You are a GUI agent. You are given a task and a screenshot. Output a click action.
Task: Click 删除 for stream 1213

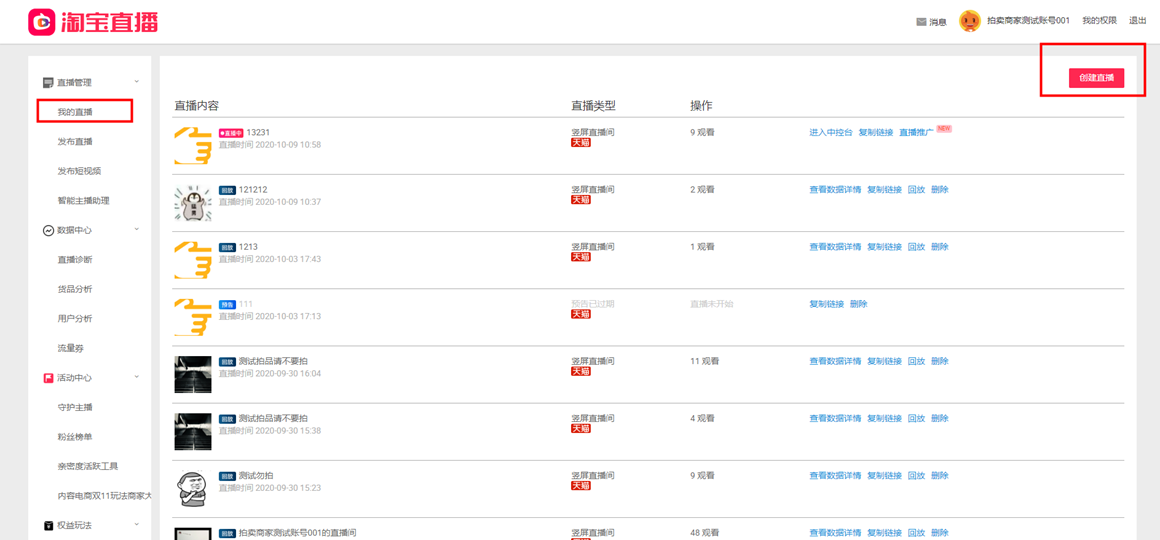click(940, 246)
